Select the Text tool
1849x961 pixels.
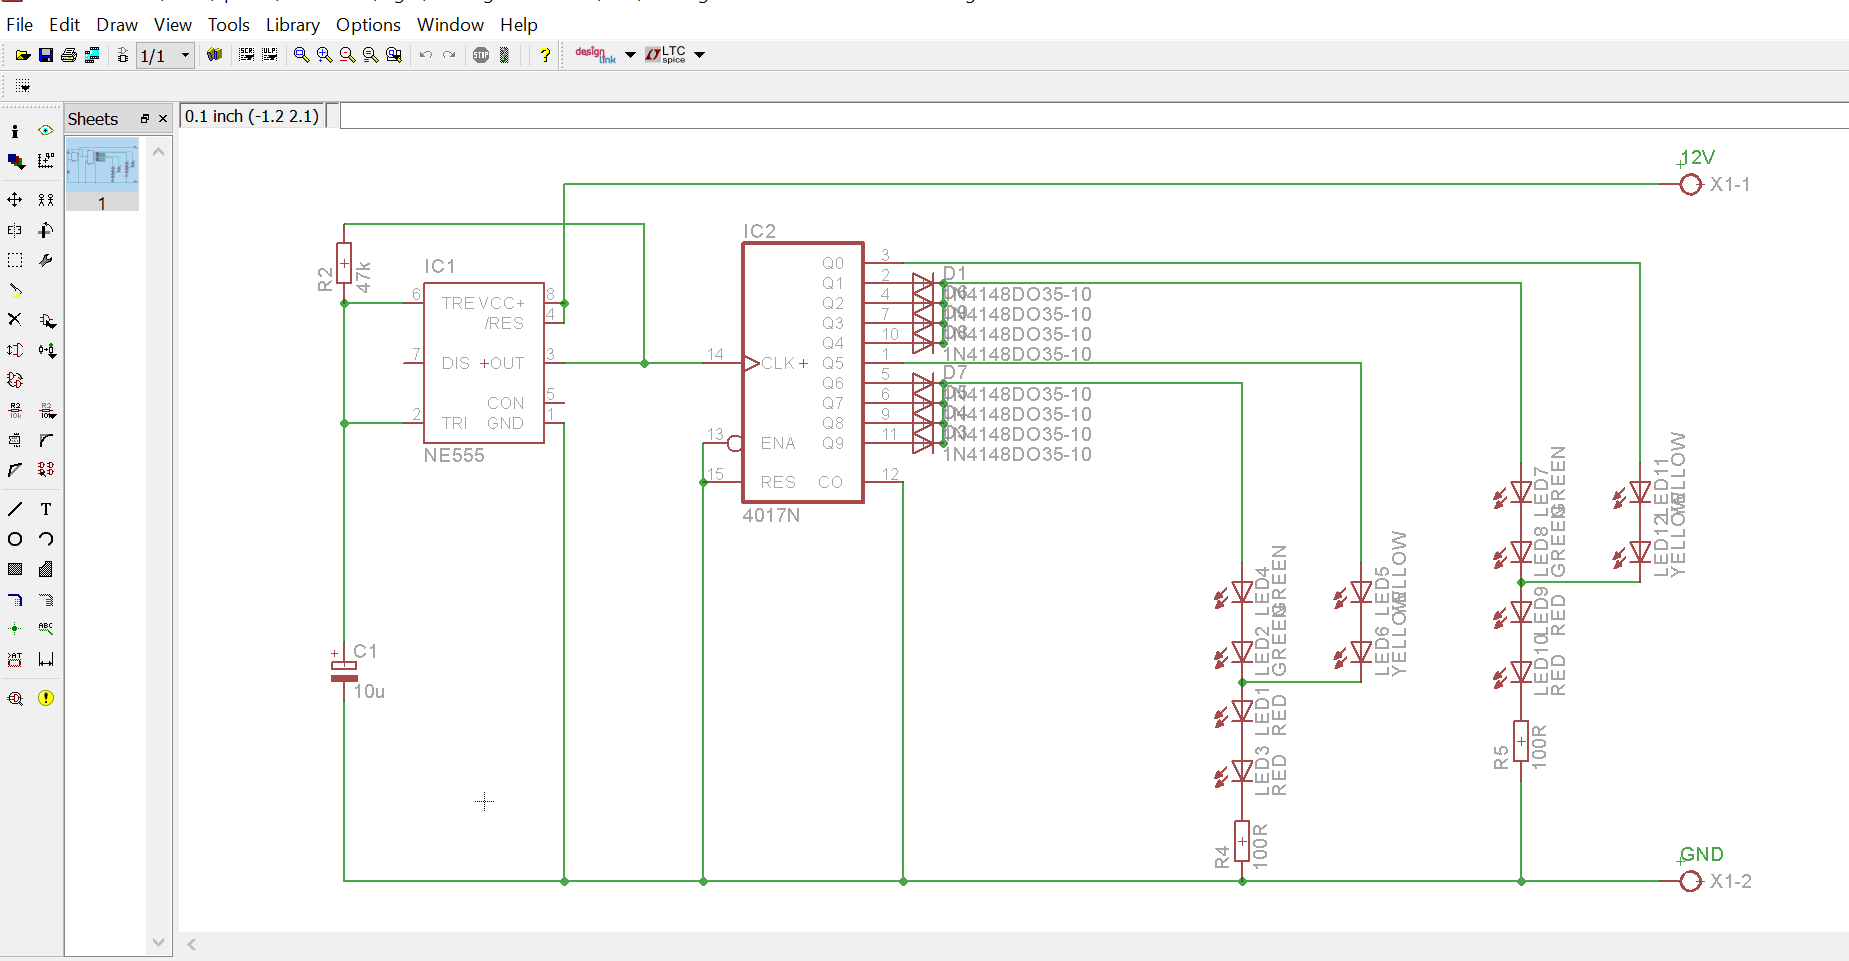[x=46, y=509]
